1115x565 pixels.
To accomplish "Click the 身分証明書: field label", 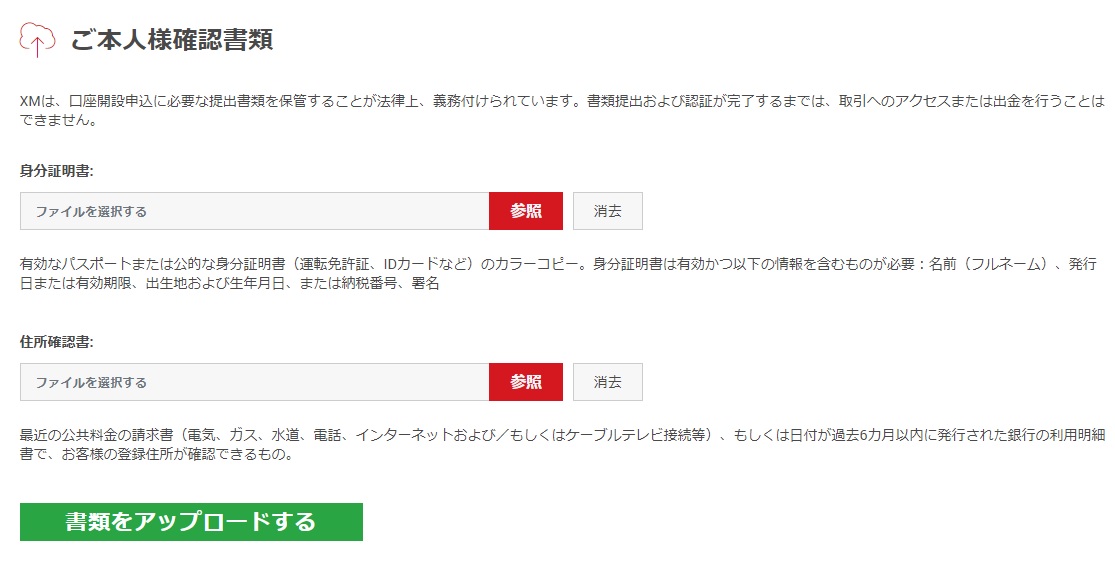I will click(57, 171).
